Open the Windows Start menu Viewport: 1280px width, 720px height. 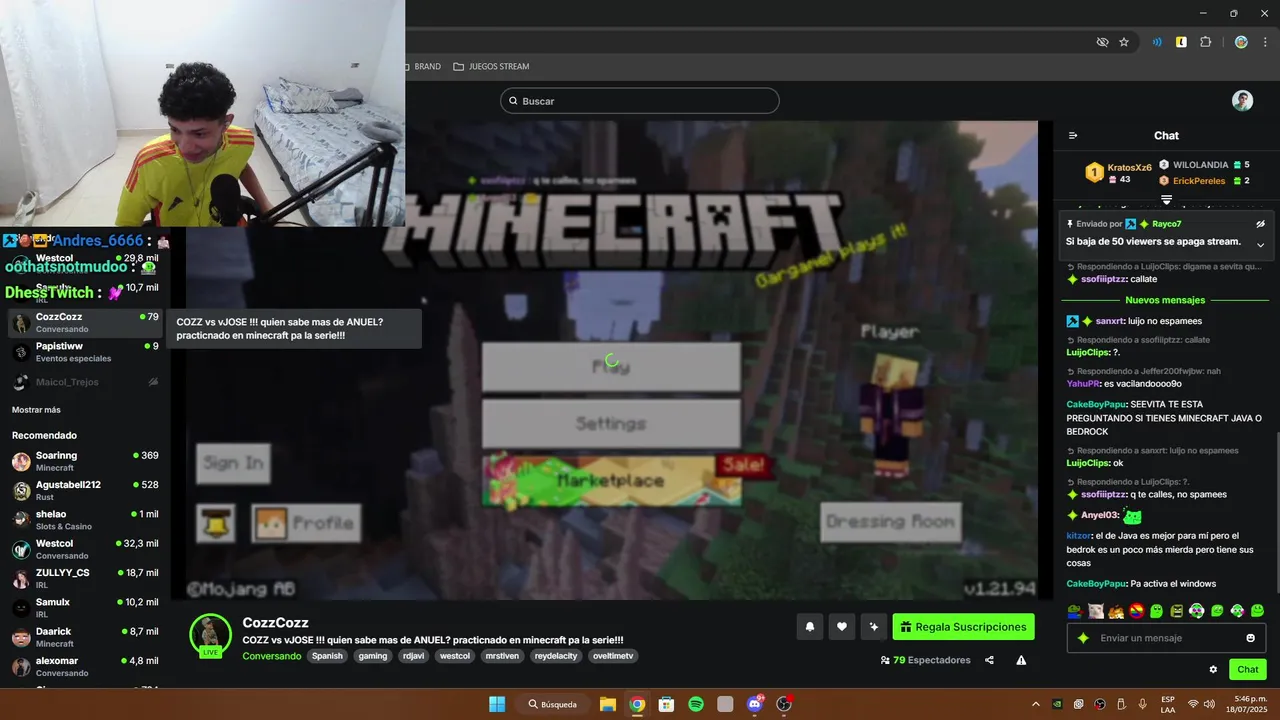(x=497, y=704)
